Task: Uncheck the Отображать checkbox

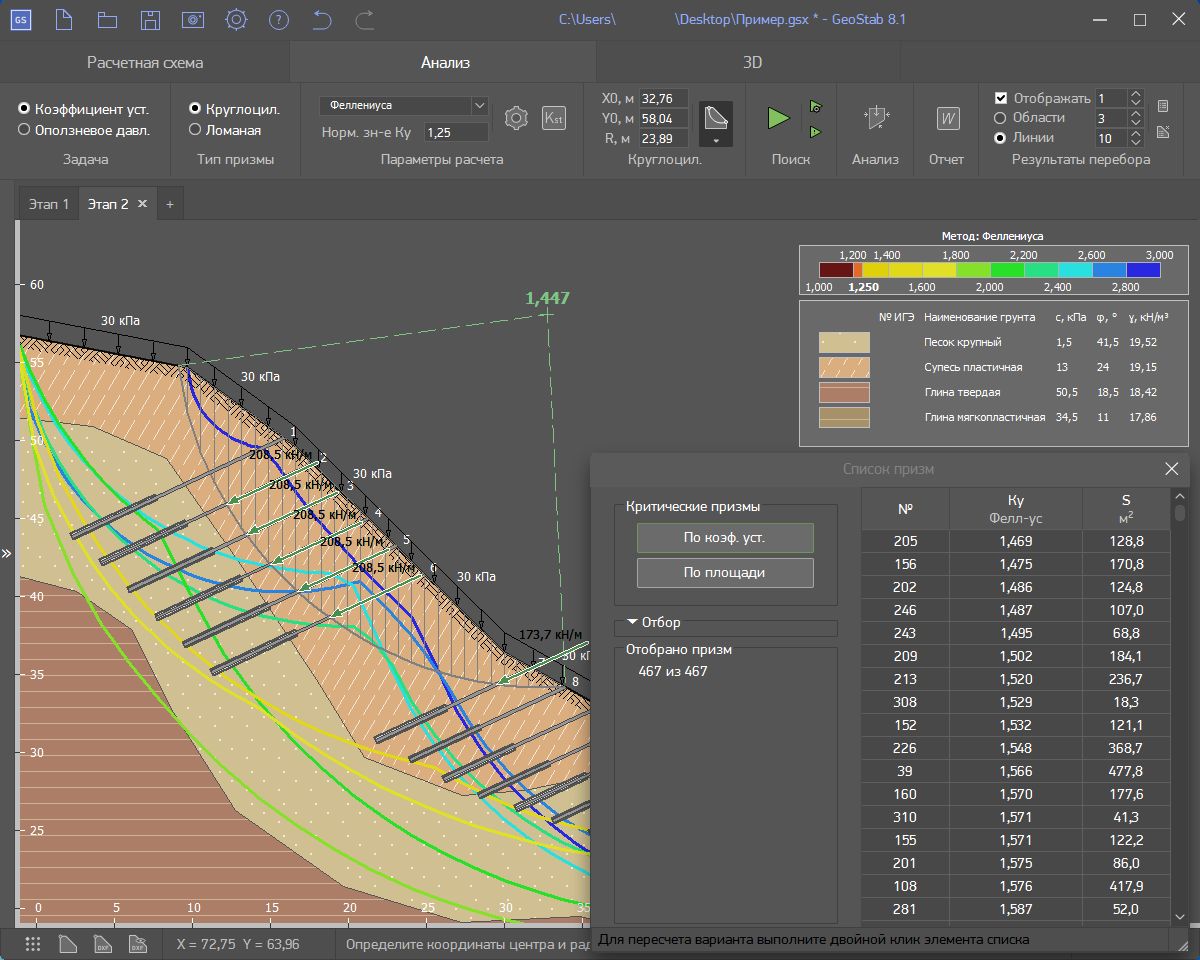Action: [x=1001, y=98]
